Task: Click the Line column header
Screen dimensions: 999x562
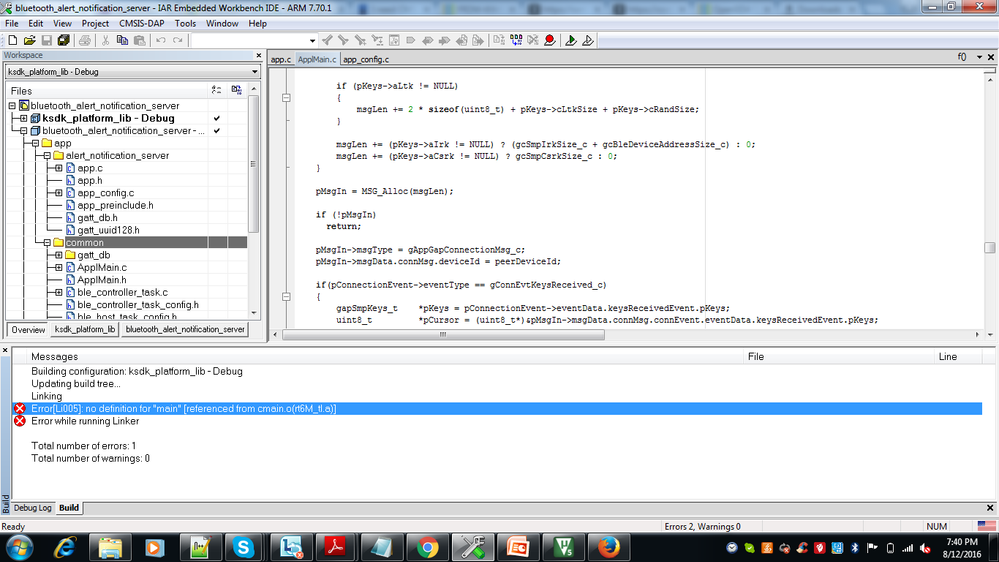Action: [956, 357]
